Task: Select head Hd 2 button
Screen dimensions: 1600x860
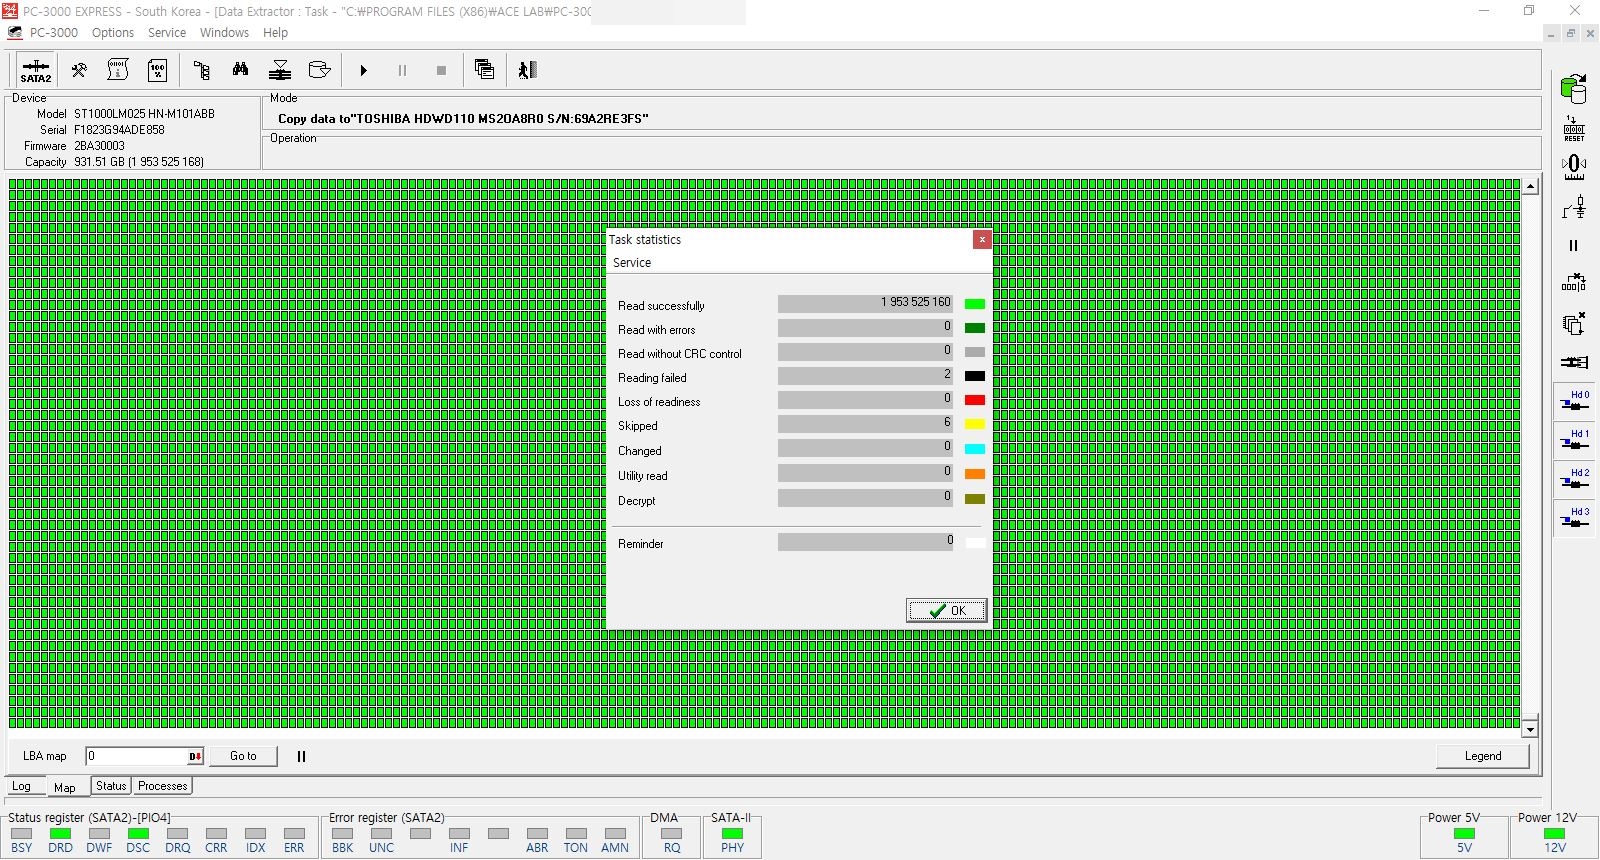Action: (1575, 479)
